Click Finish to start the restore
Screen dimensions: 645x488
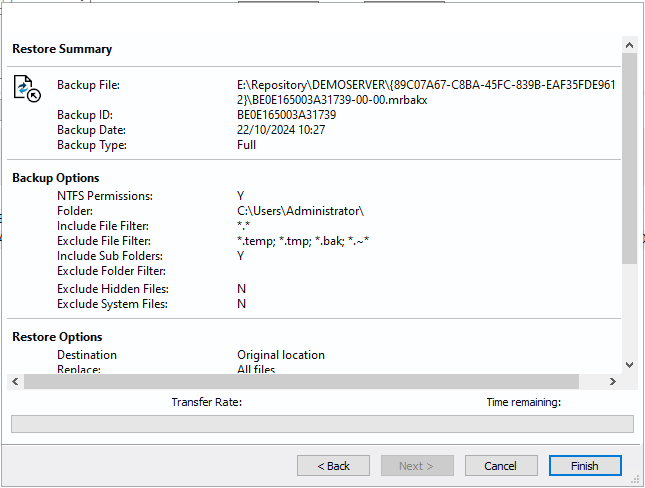585,466
